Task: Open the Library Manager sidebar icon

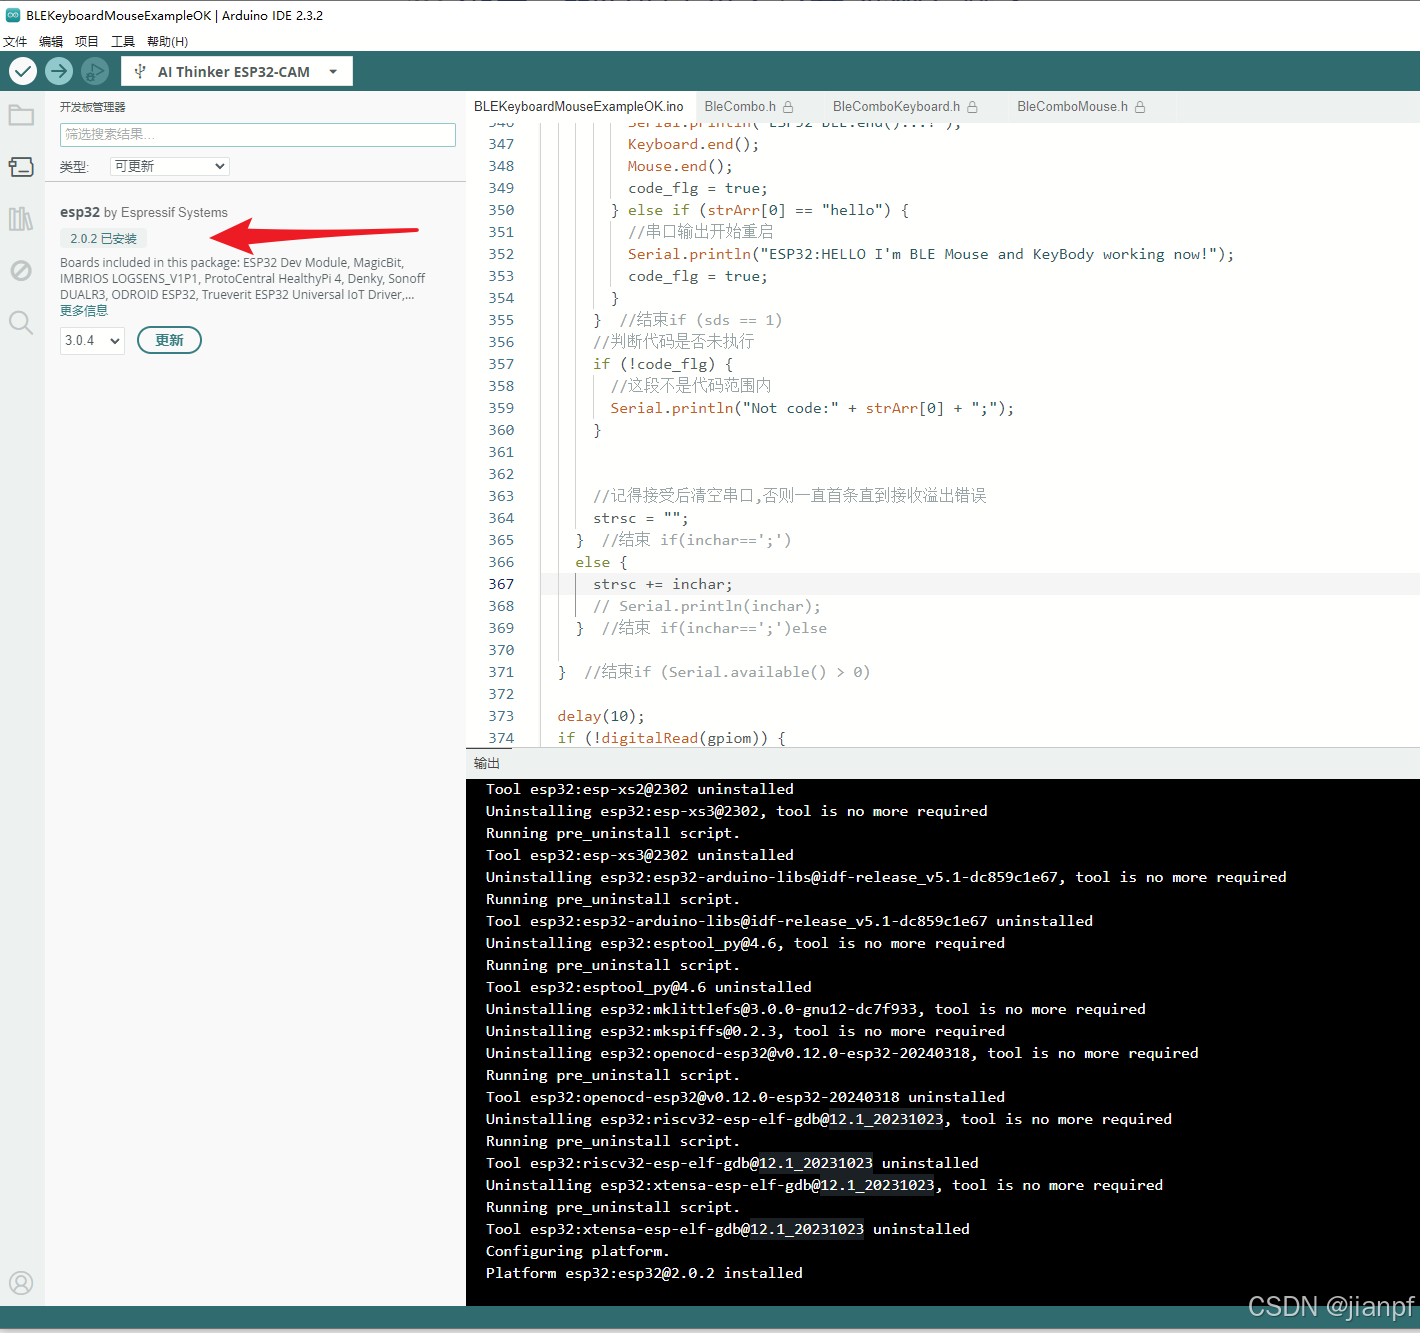Action: (21, 219)
